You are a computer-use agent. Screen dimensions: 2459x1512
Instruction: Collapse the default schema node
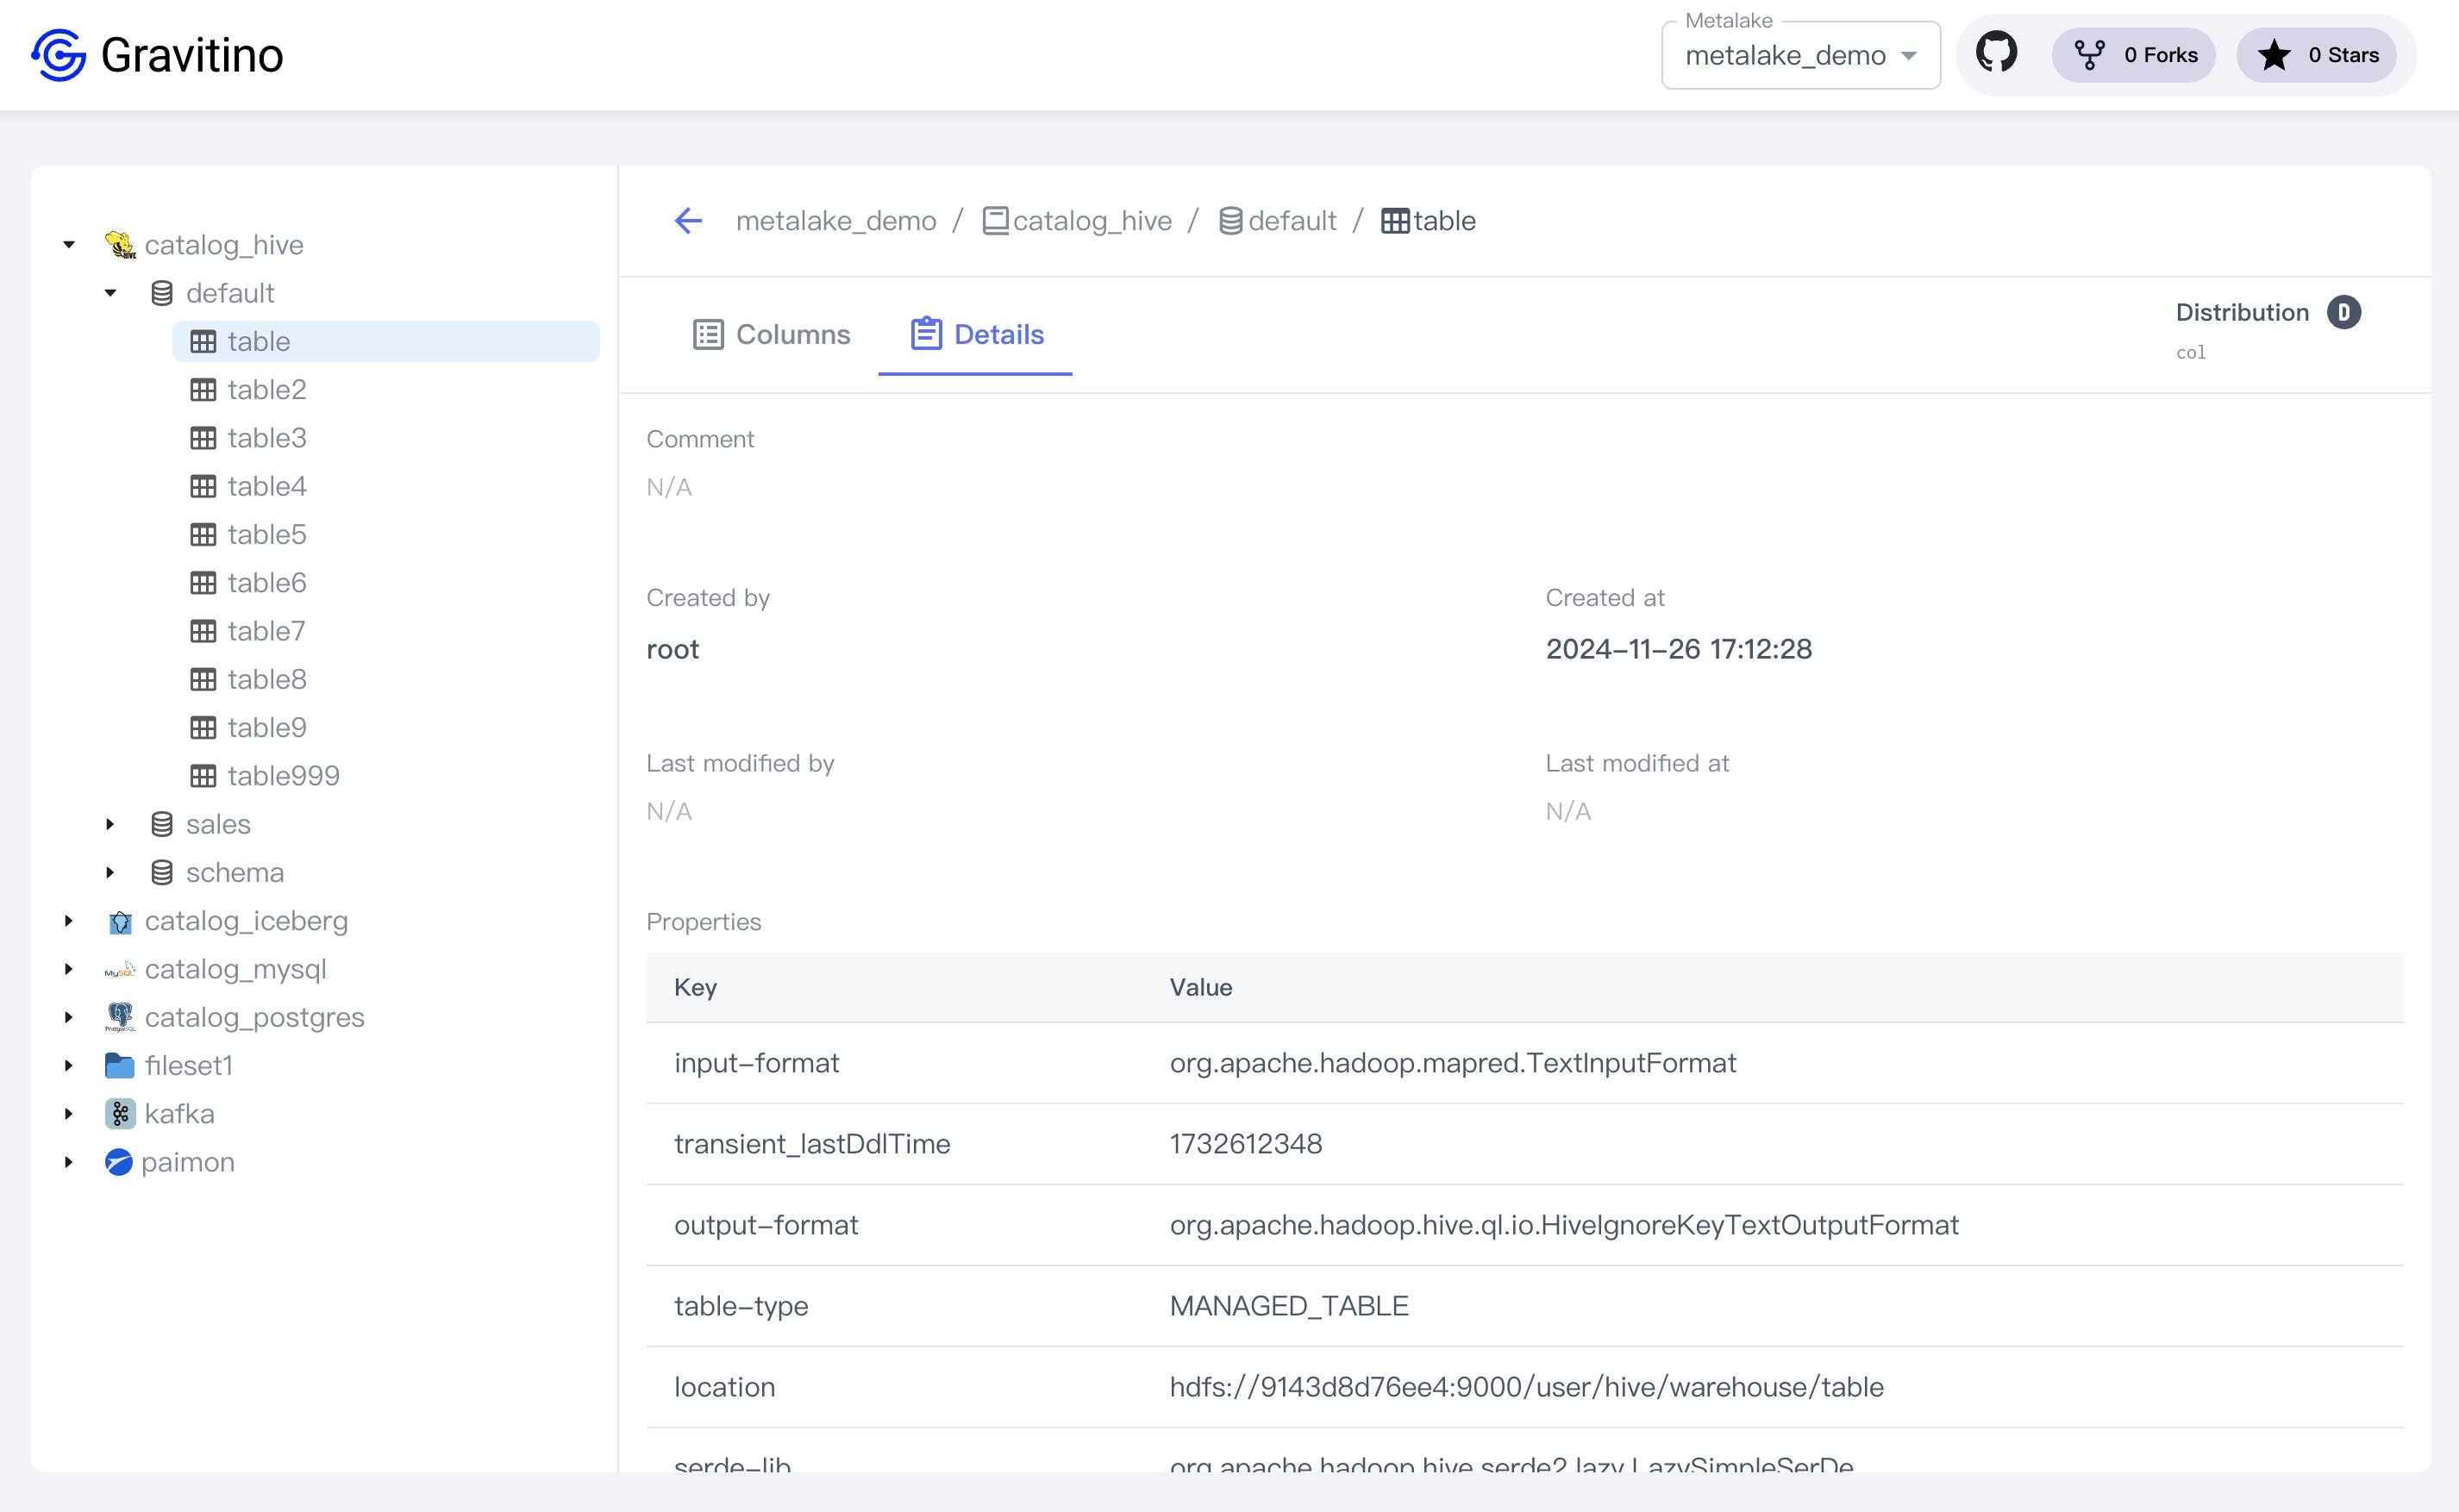[110, 293]
